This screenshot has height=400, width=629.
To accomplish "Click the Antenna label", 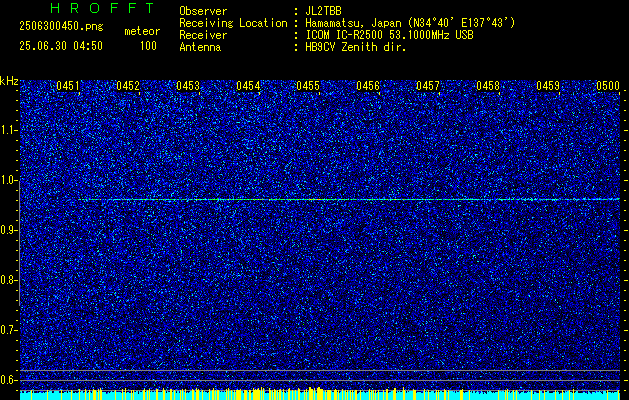I will [200, 47].
